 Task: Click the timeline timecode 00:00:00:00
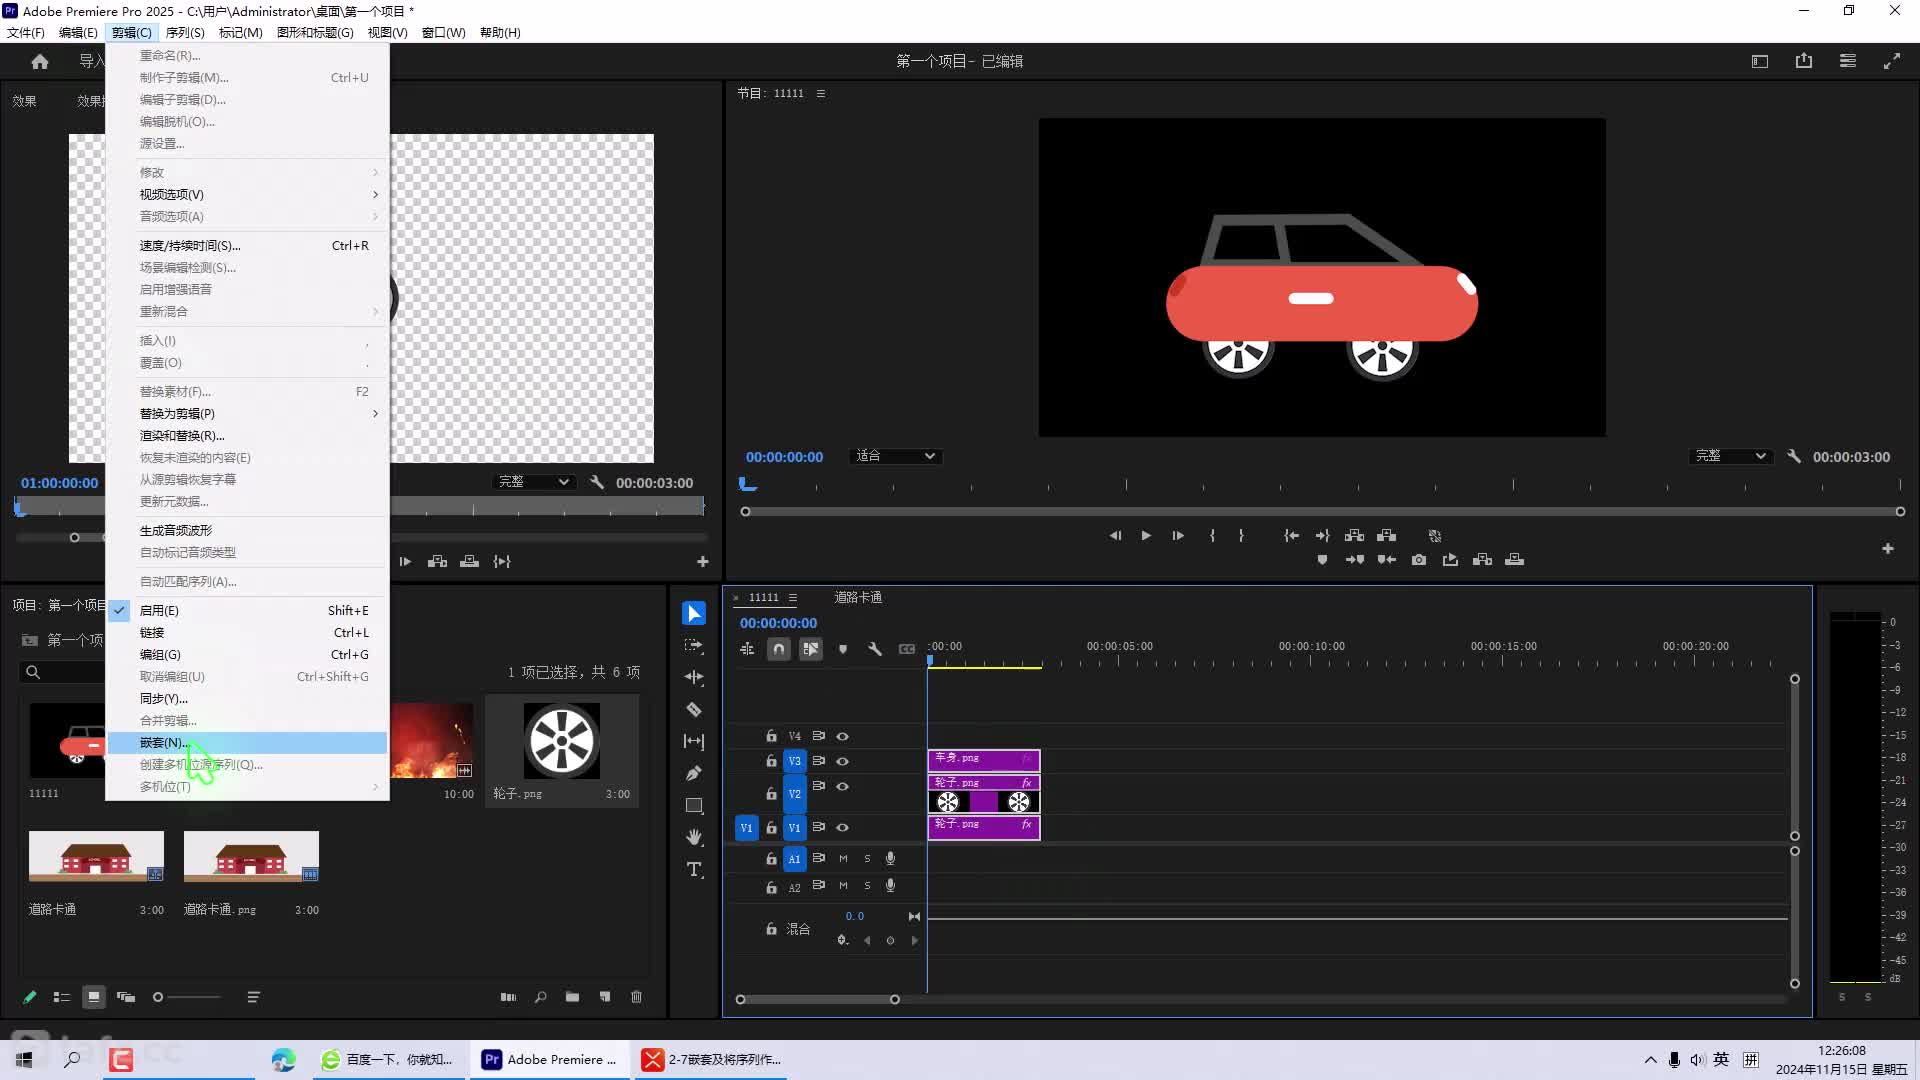tap(778, 623)
